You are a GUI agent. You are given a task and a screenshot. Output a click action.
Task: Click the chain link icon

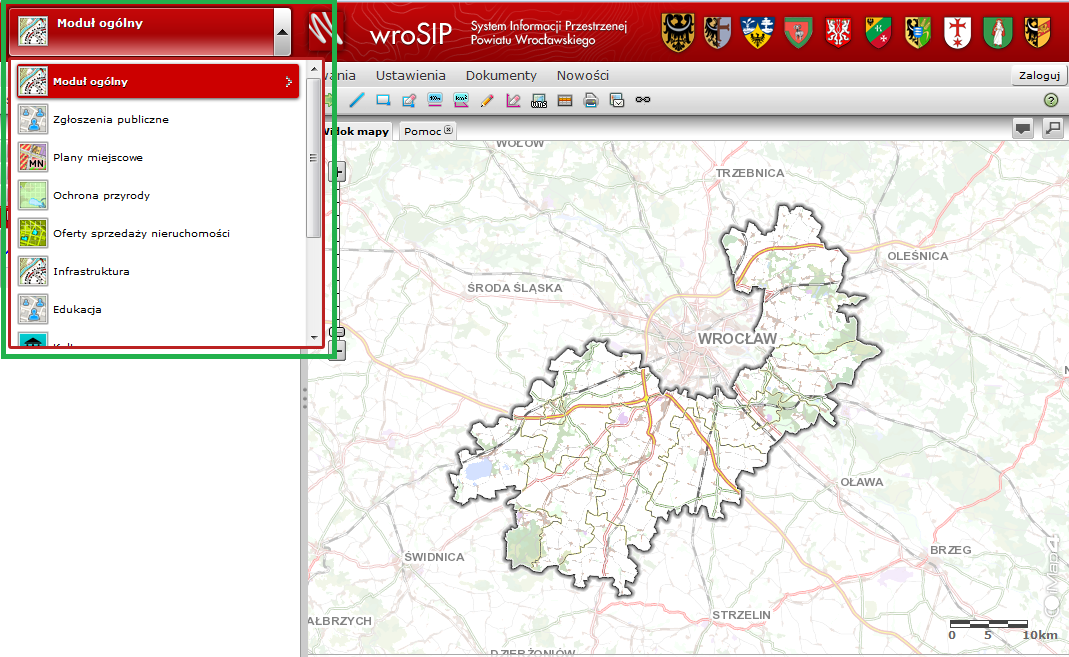tap(643, 100)
